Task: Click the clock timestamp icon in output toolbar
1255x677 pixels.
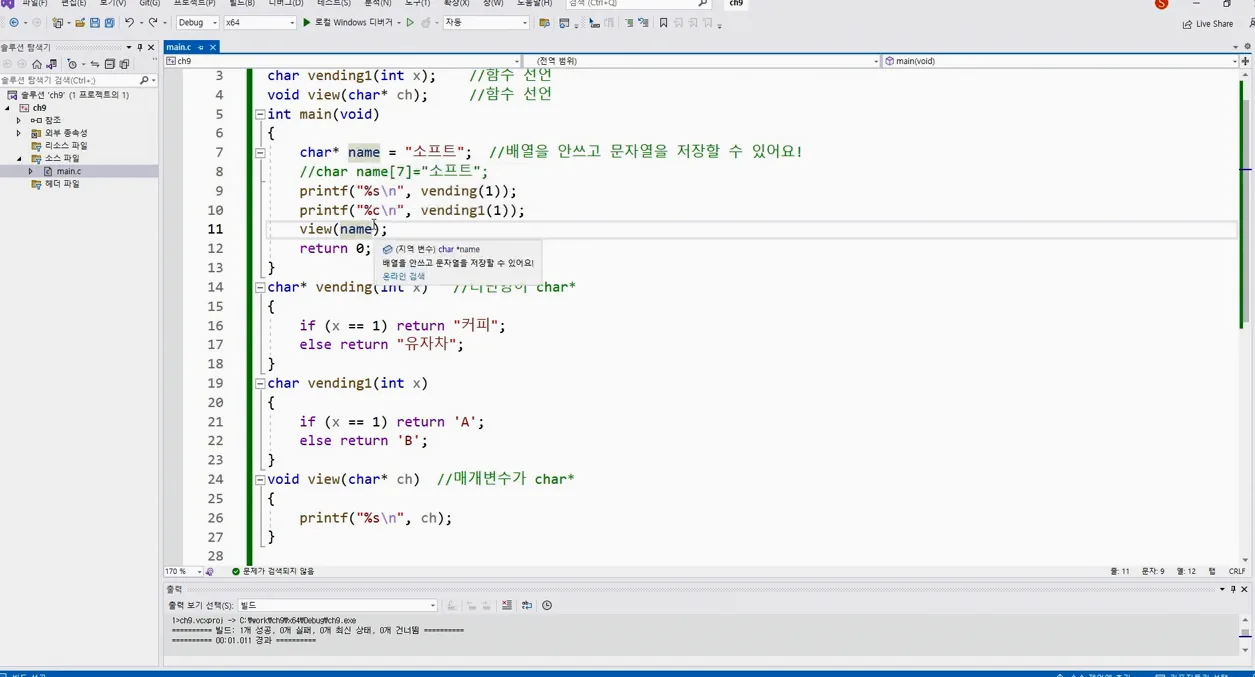Action: click(x=547, y=605)
